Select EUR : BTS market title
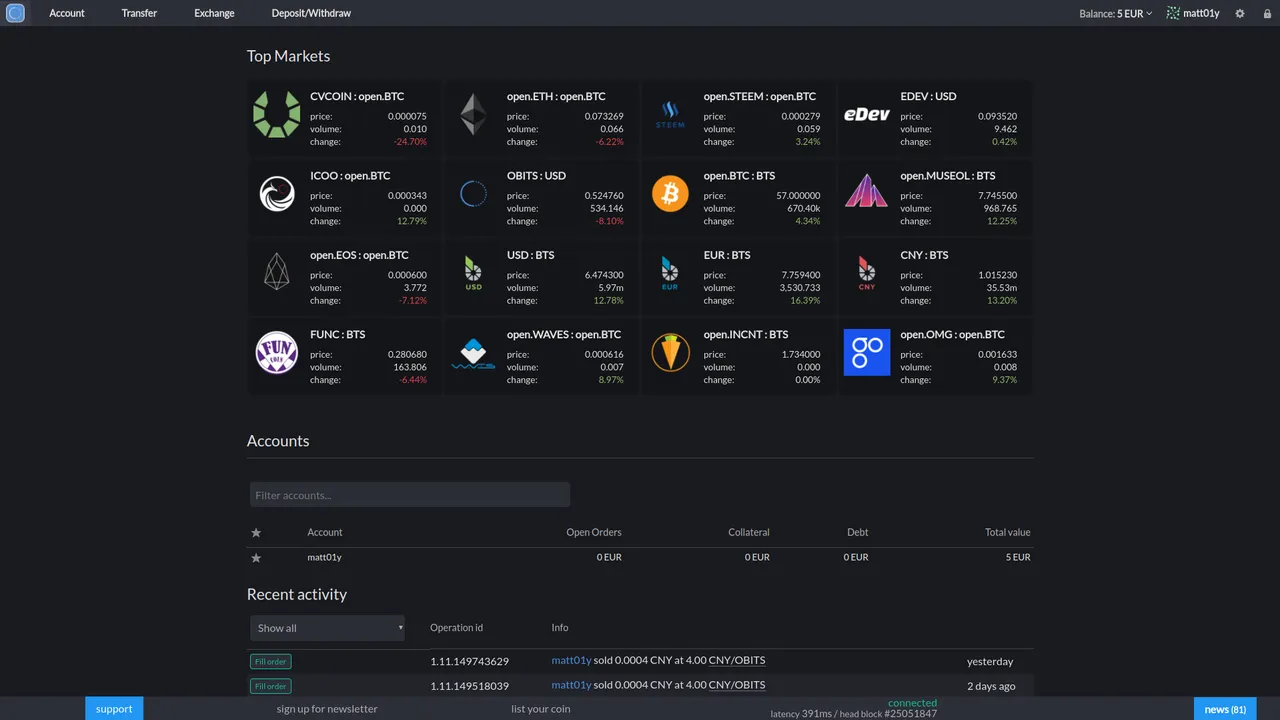Viewport: 1280px width, 720px height. [727, 255]
